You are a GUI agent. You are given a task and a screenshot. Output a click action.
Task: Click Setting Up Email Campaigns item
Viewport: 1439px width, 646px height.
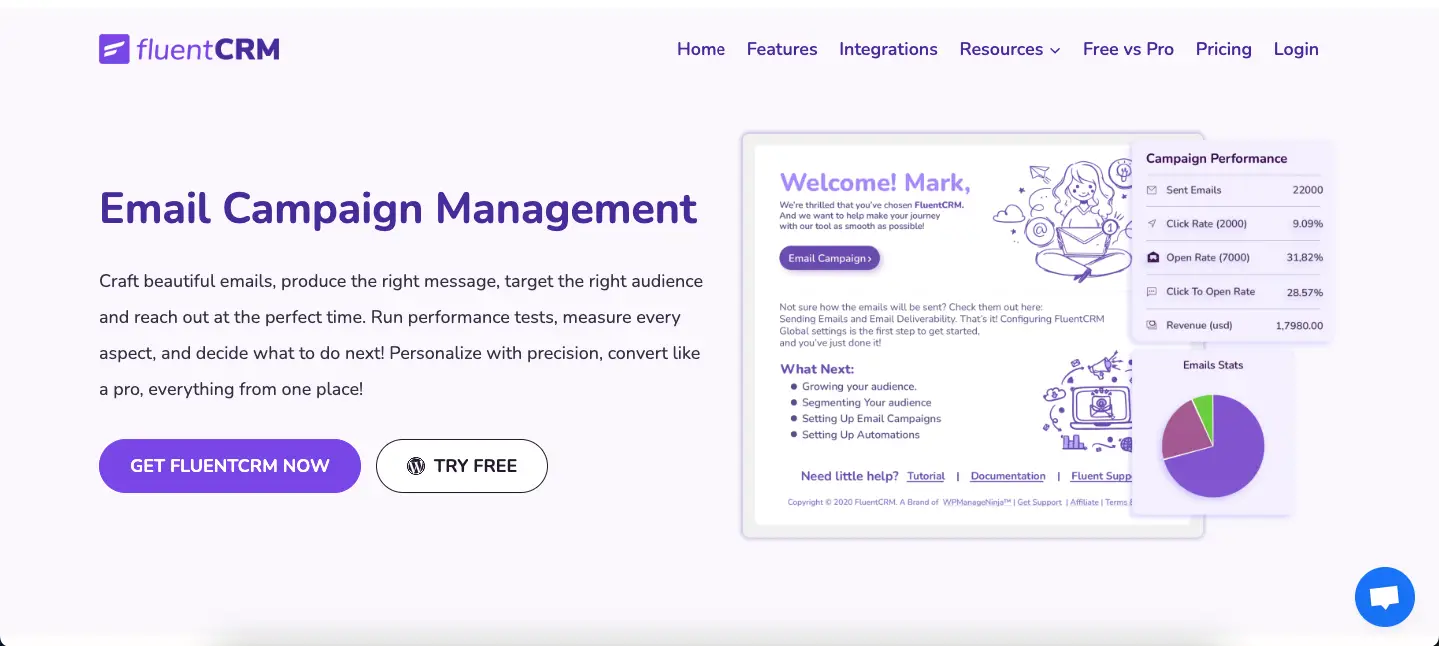(x=871, y=418)
